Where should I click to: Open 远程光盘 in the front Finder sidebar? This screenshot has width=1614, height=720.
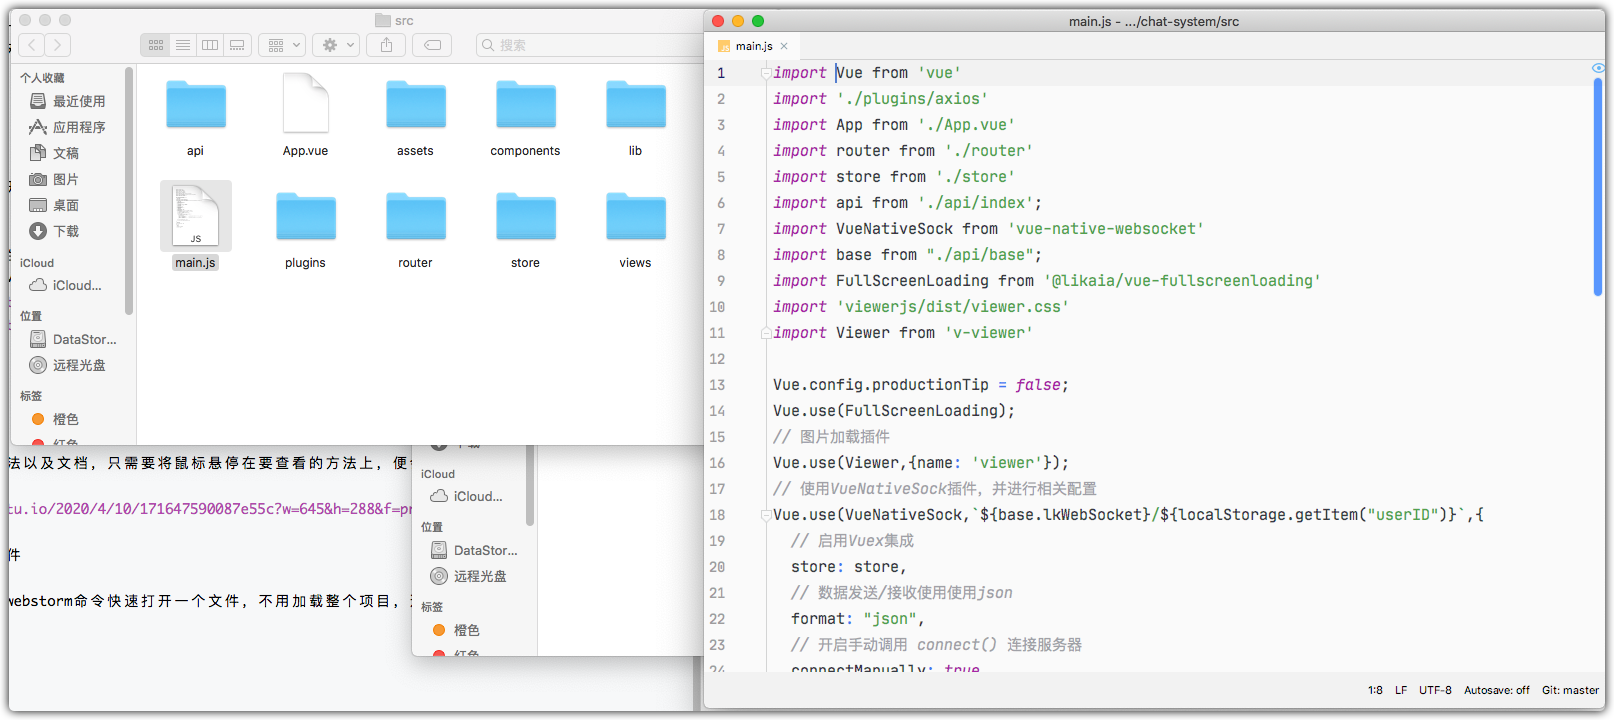68,365
